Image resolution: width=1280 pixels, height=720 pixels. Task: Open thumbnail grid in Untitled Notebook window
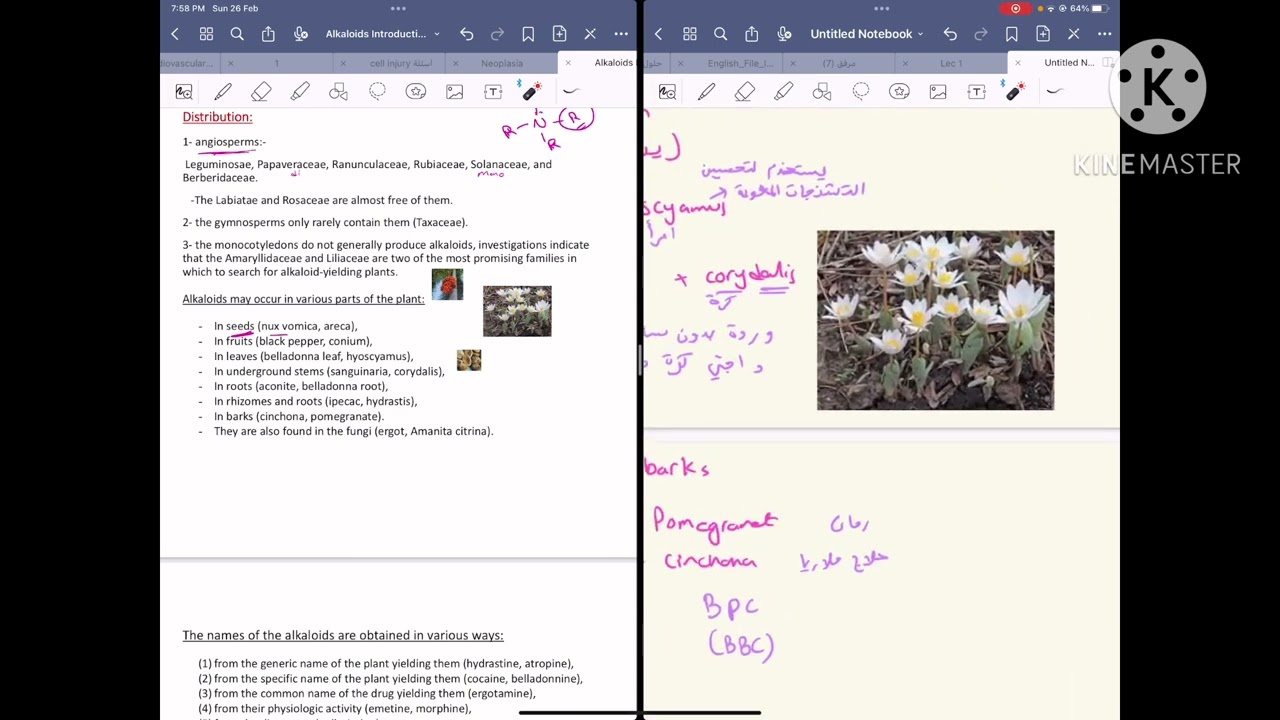pos(689,34)
